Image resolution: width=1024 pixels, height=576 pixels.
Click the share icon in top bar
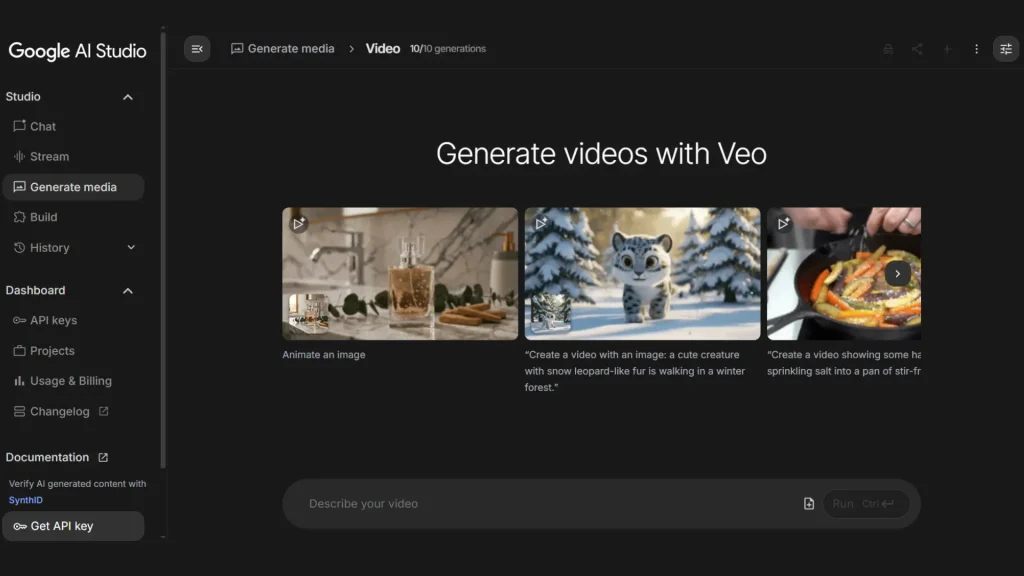click(x=917, y=49)
